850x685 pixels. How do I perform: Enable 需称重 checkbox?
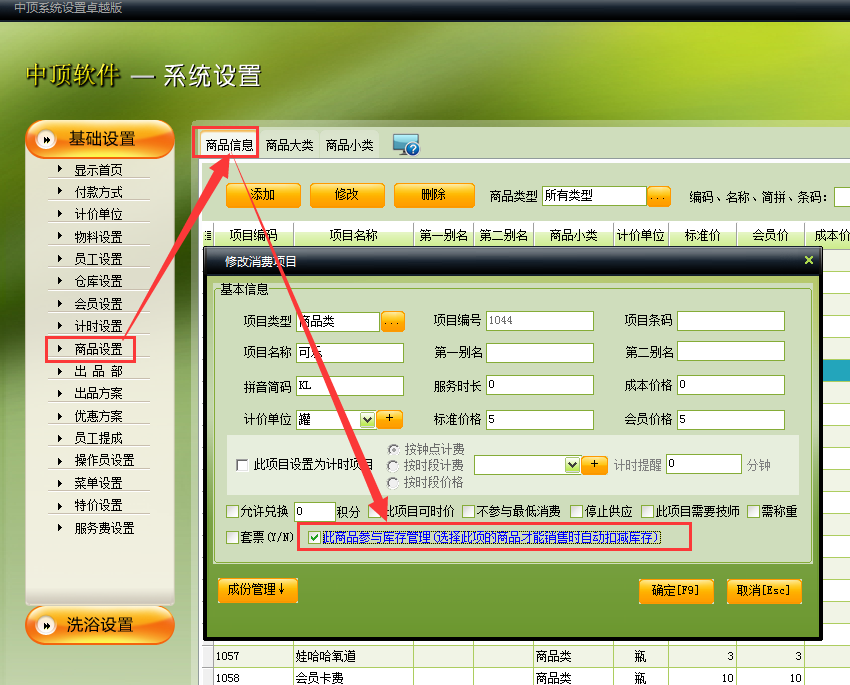point(754,511)
